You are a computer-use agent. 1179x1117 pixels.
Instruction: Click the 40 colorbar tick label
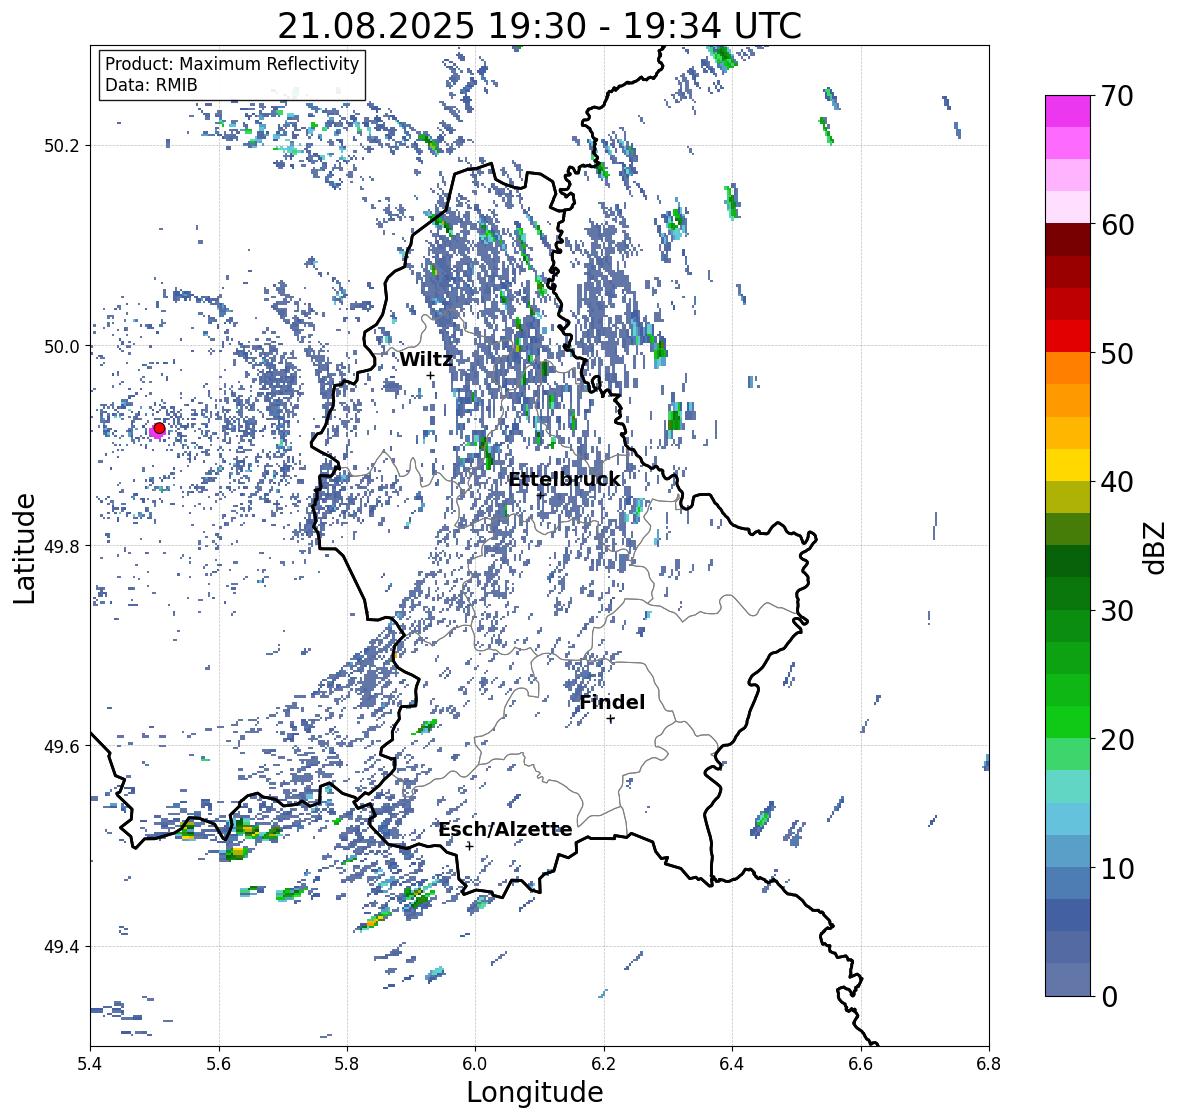point(1117,482)
